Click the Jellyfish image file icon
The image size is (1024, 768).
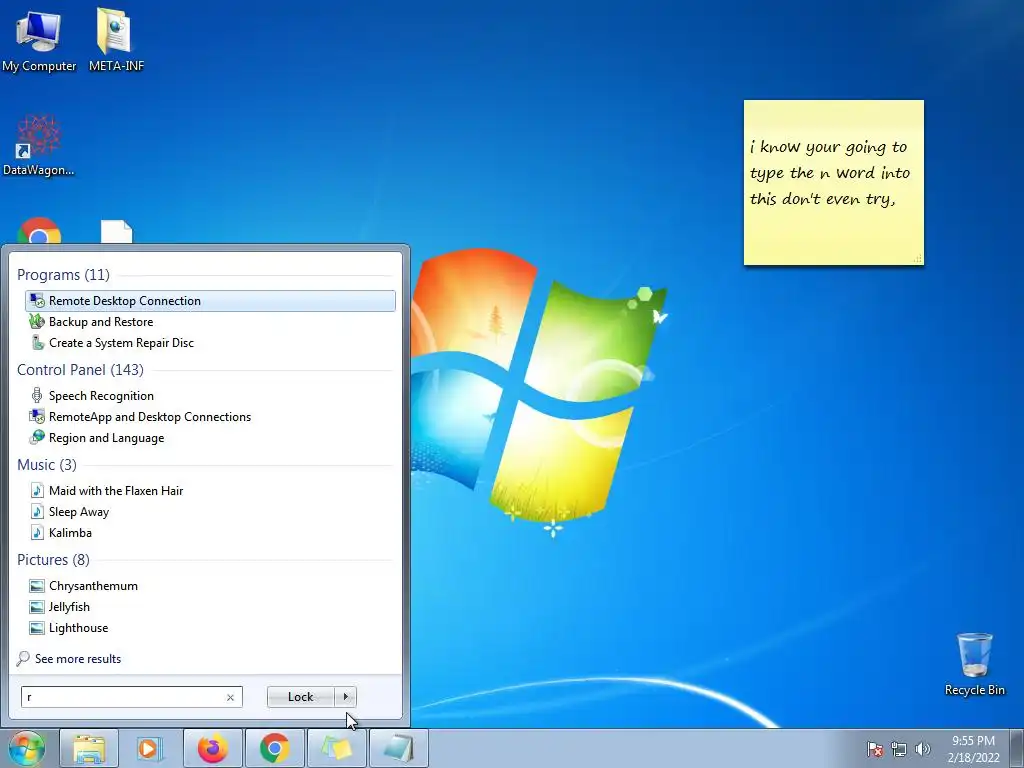point(37,607)
